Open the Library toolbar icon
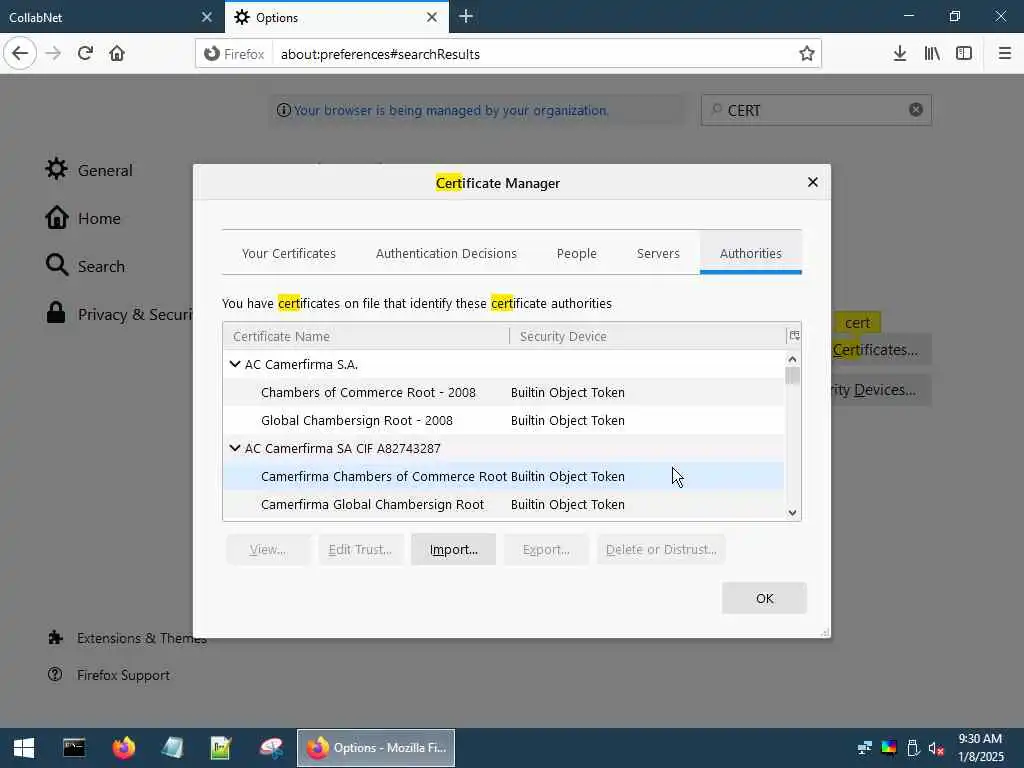This screenshot has height=768, width=1024. point(932,54)
